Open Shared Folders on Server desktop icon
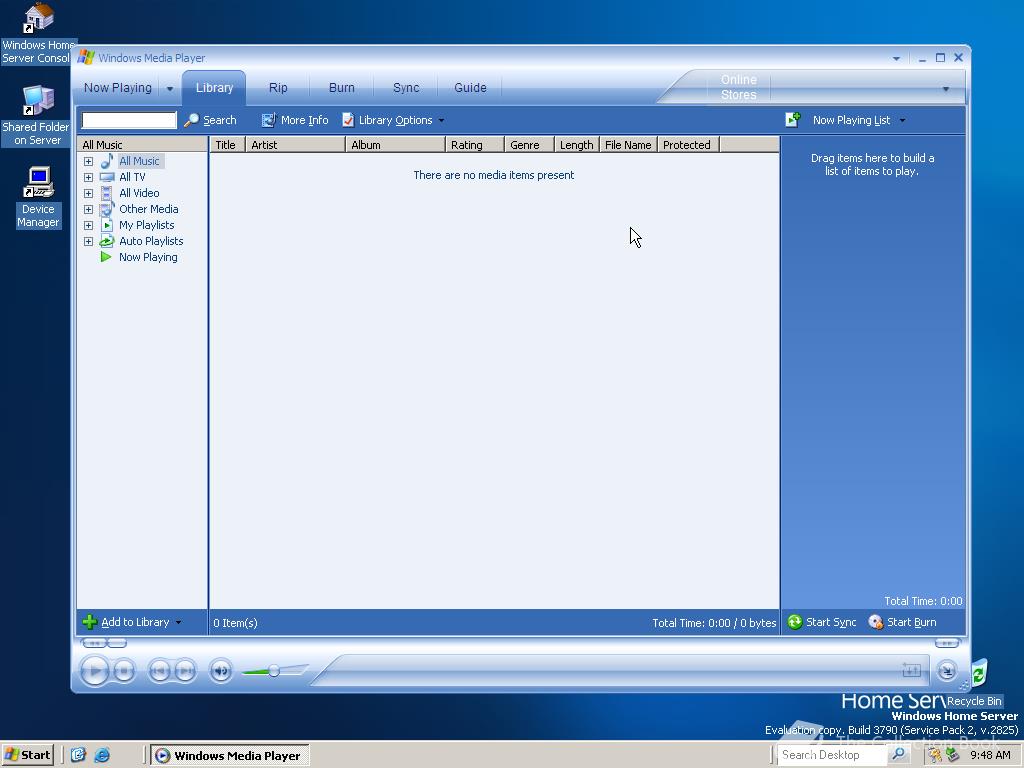The image size is (1024, 768). [37, 115]
